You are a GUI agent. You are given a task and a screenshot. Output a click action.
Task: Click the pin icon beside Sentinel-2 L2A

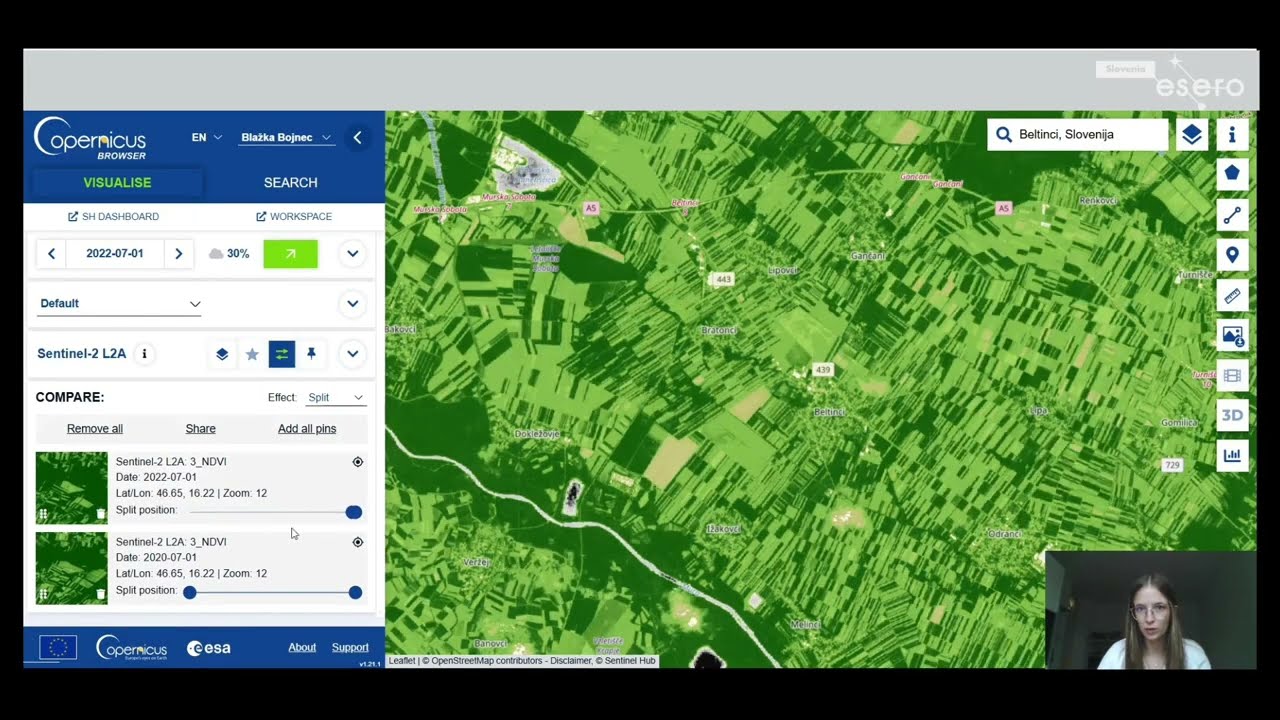[311, 354]
